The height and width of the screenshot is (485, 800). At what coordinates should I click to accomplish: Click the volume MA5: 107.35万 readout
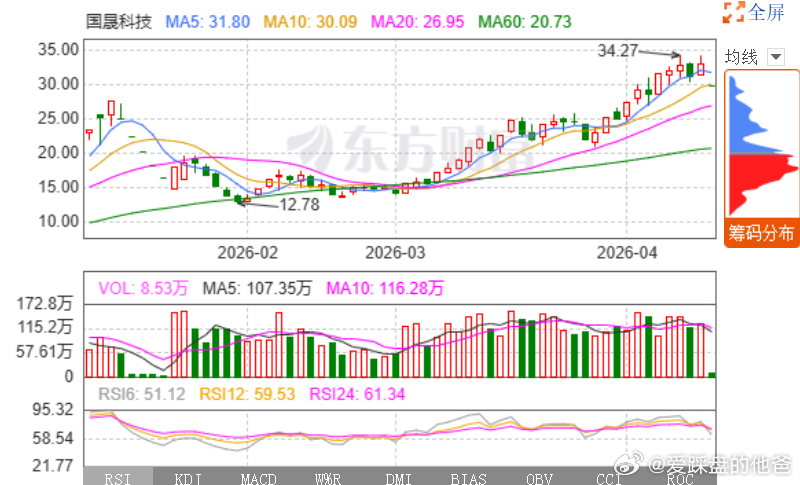click(x=257, y=288)
